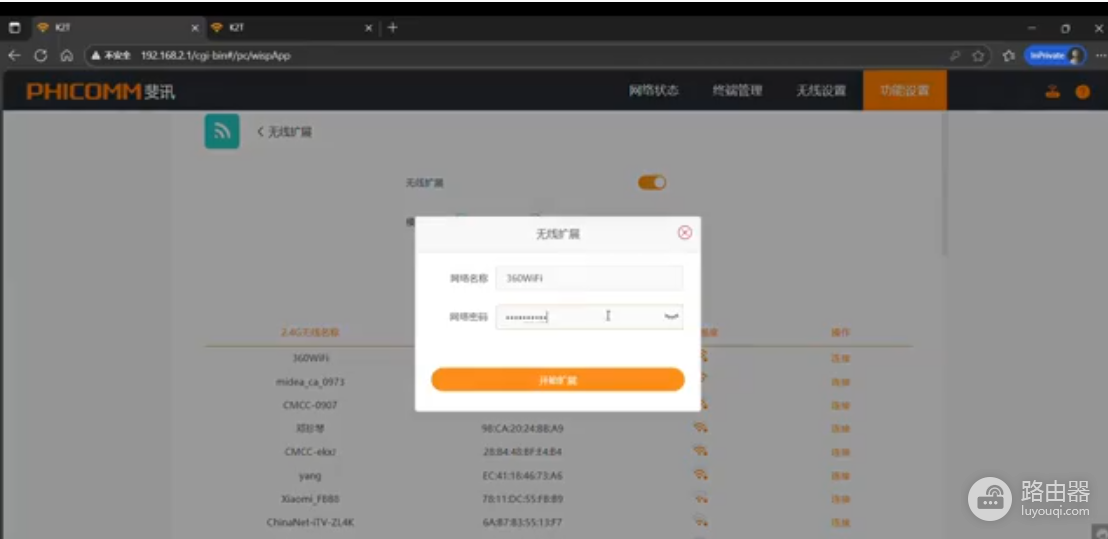Open the 网络状态 tab
Image resolution: width=1108 pixels, height=539 pixels.
pyautogui.click(x=654, y=90)
